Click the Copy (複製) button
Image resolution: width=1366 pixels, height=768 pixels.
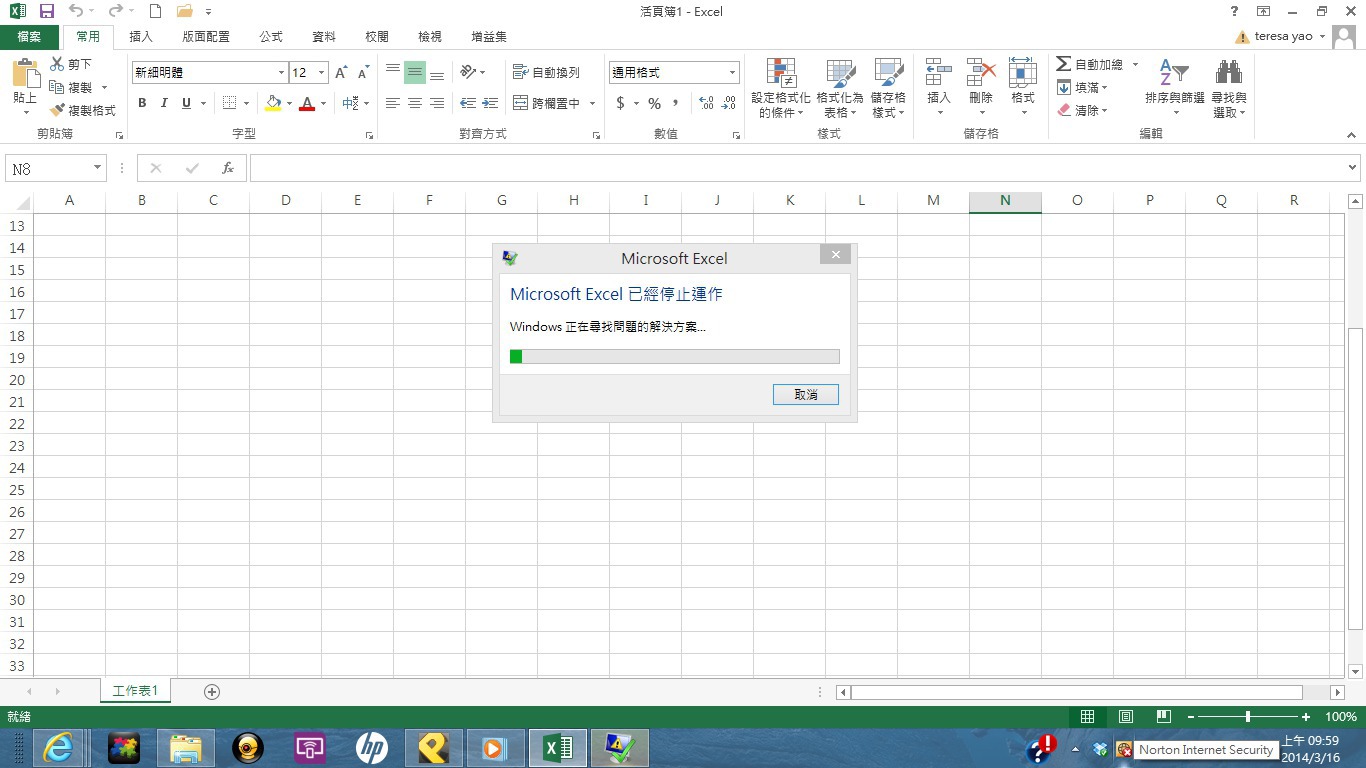[71, 87]
